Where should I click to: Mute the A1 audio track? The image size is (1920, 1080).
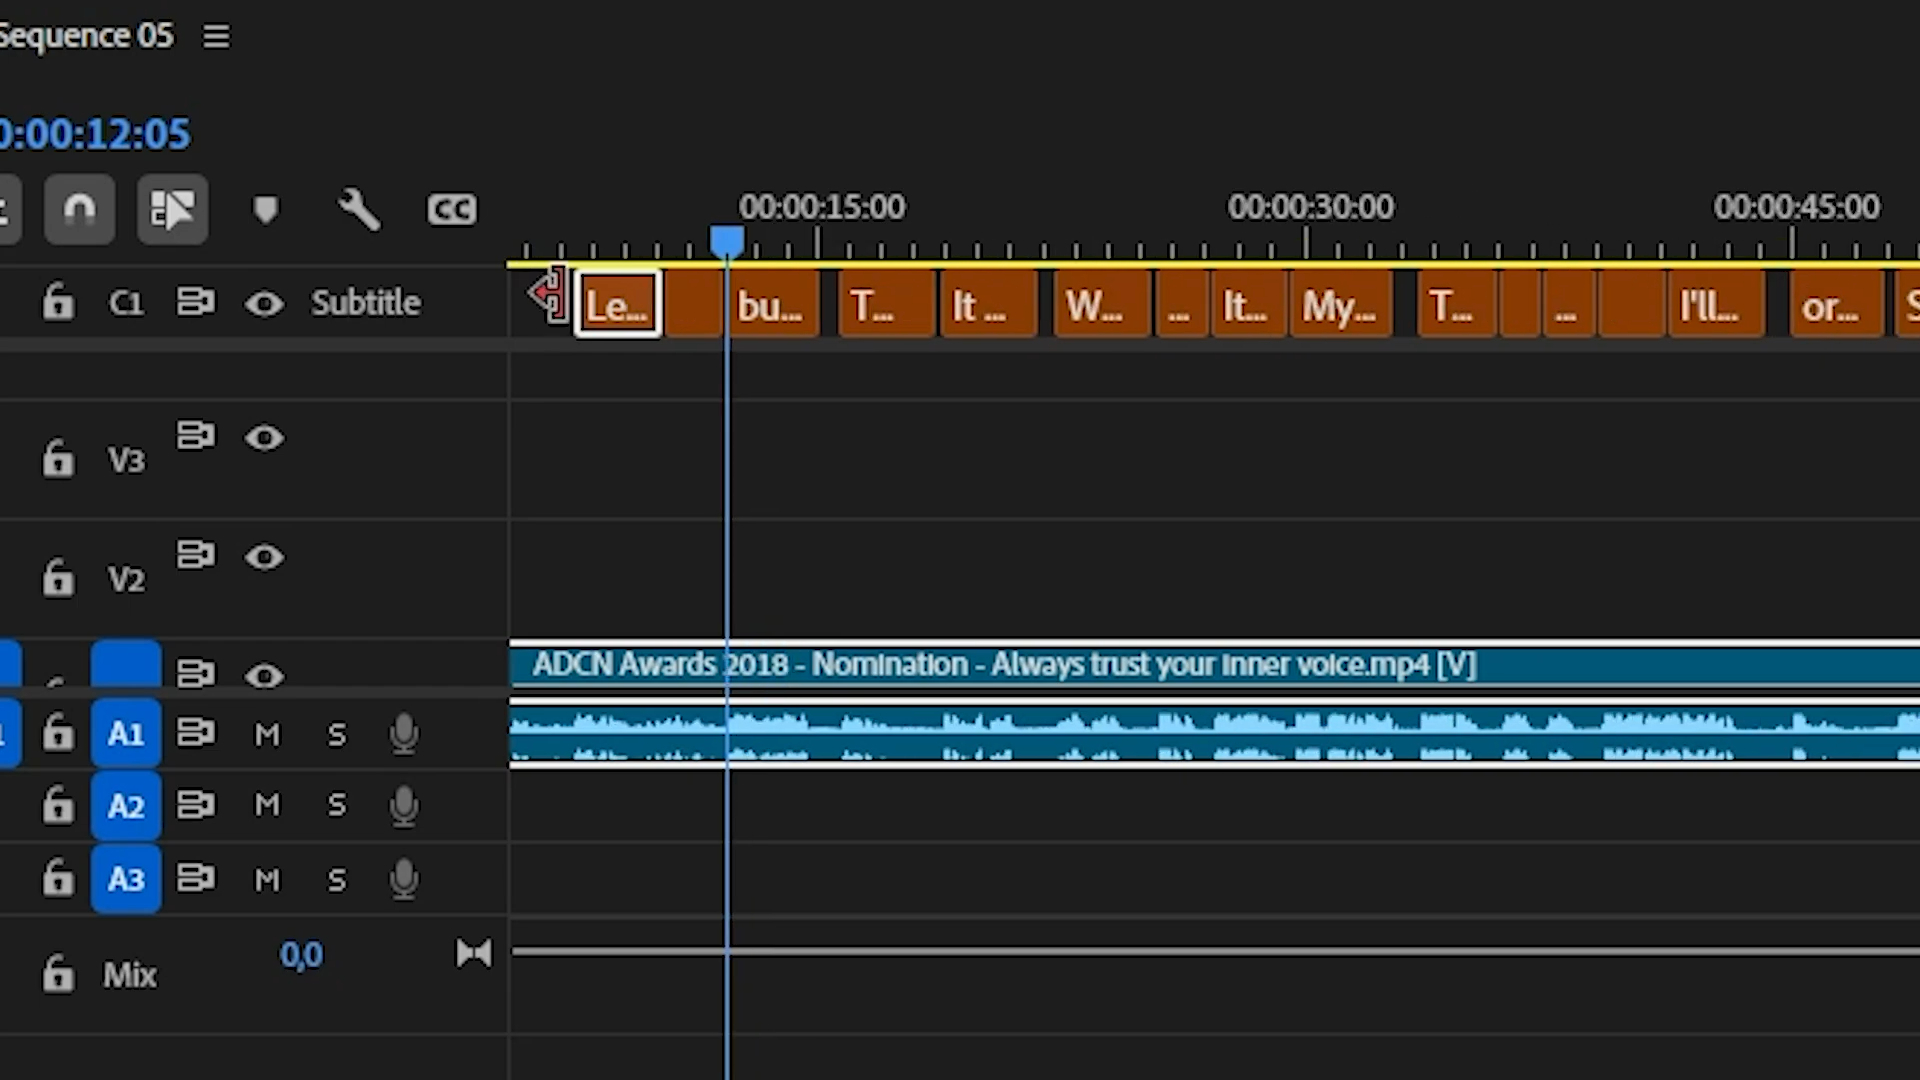[x=267, y=733]
